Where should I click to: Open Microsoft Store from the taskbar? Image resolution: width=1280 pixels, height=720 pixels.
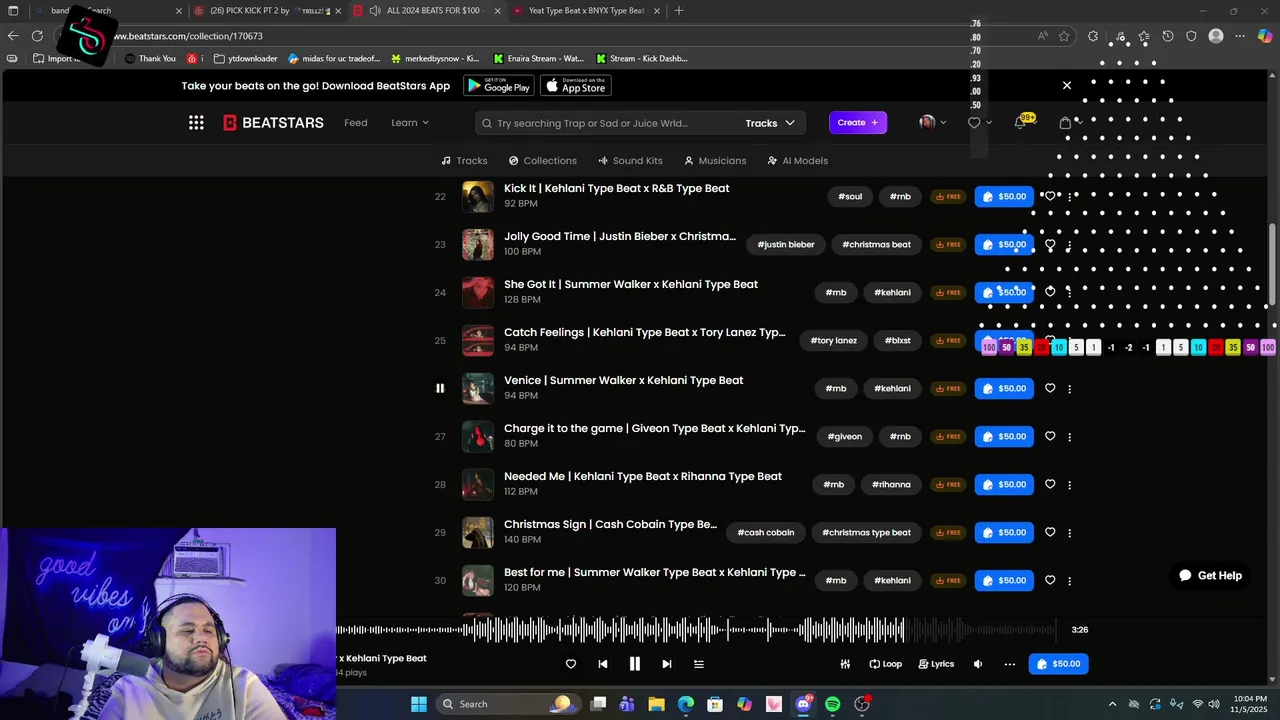pos(715,704)
